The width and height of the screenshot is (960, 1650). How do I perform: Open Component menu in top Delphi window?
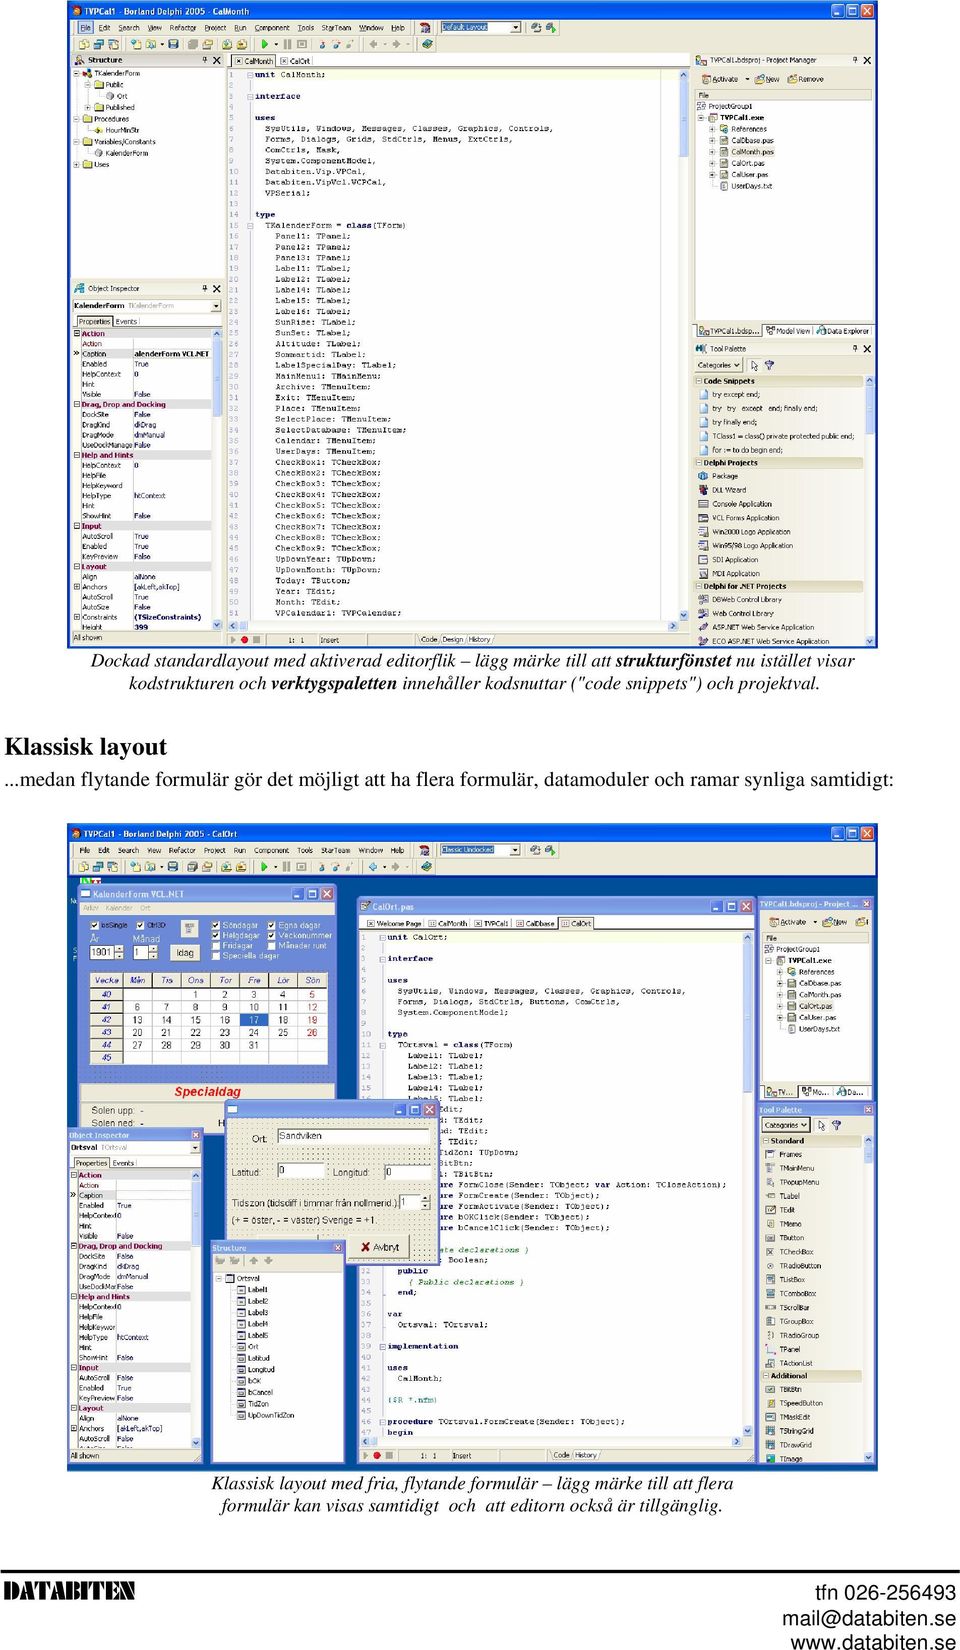(272, 28)
